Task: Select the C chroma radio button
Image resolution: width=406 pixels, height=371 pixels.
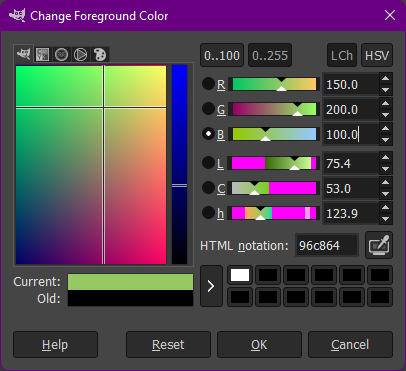Action: tap(208, 188)
